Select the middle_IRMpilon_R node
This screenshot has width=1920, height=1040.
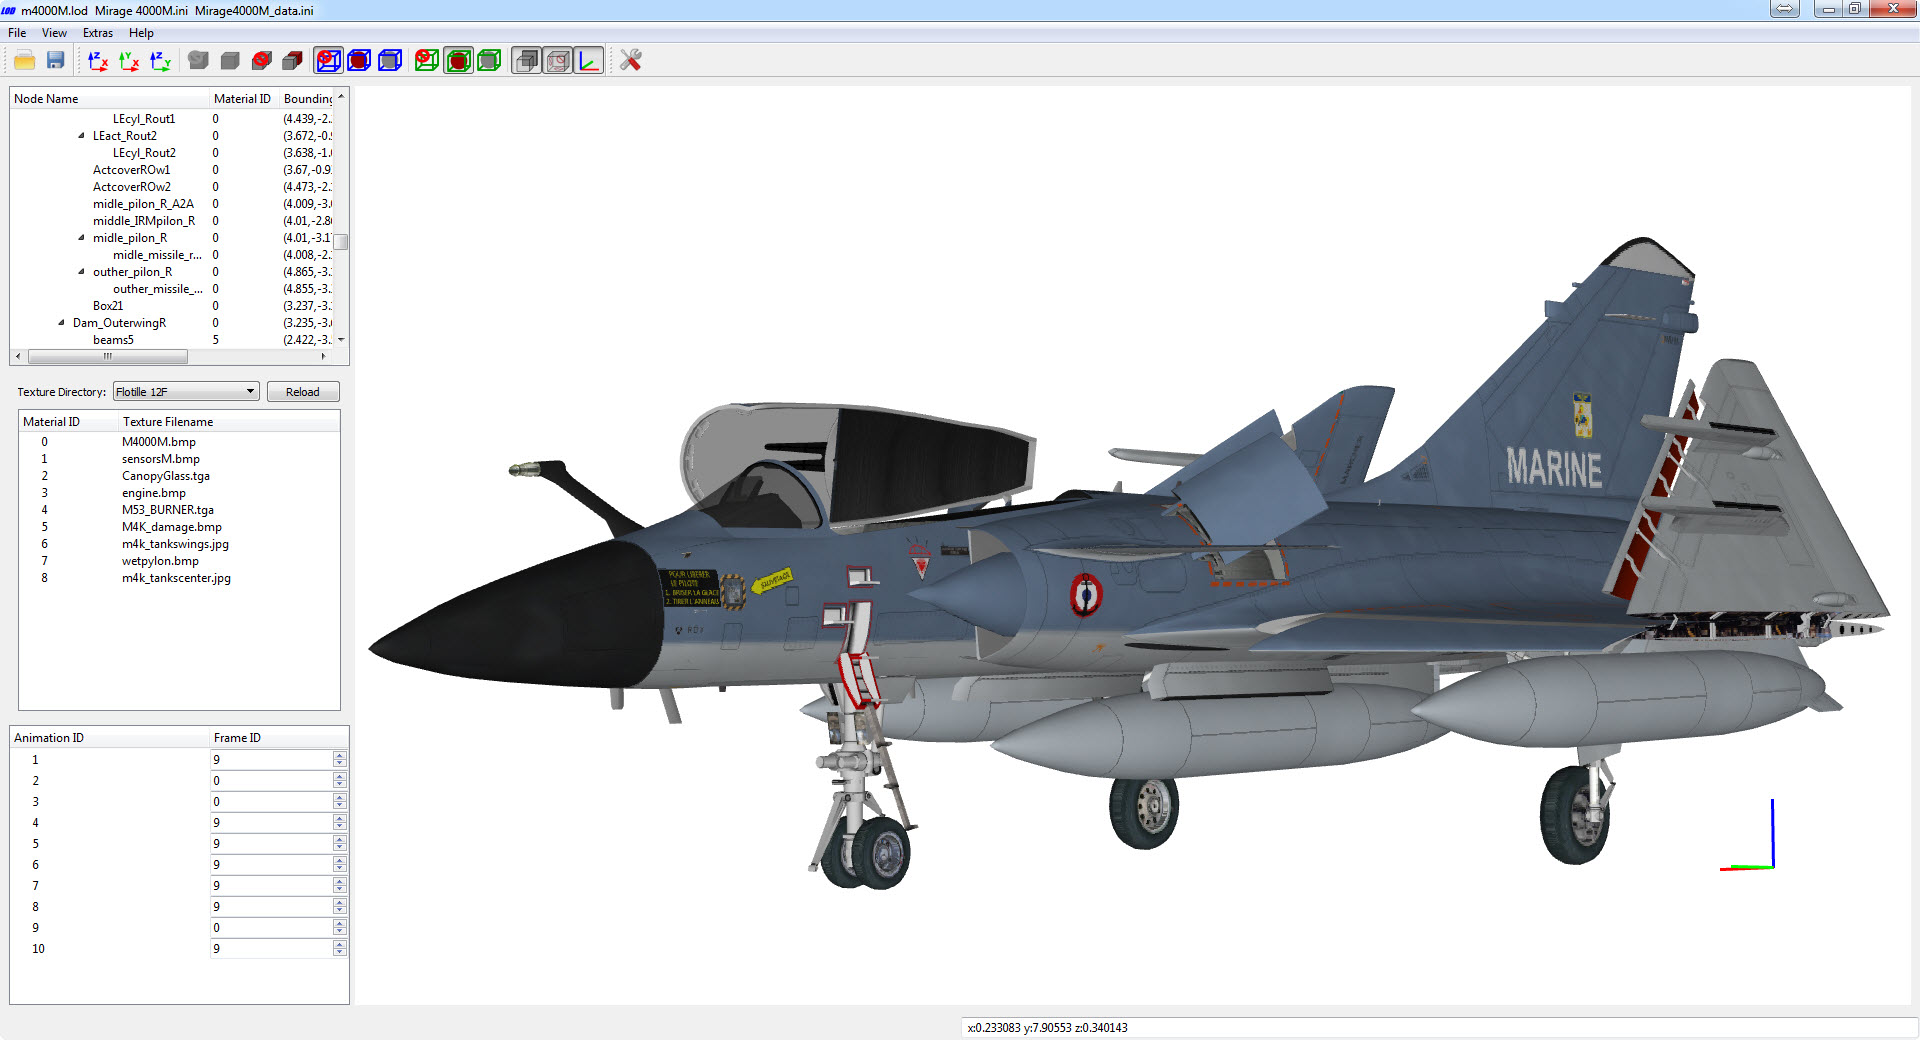pyautogui.click(x=144, y=221)
